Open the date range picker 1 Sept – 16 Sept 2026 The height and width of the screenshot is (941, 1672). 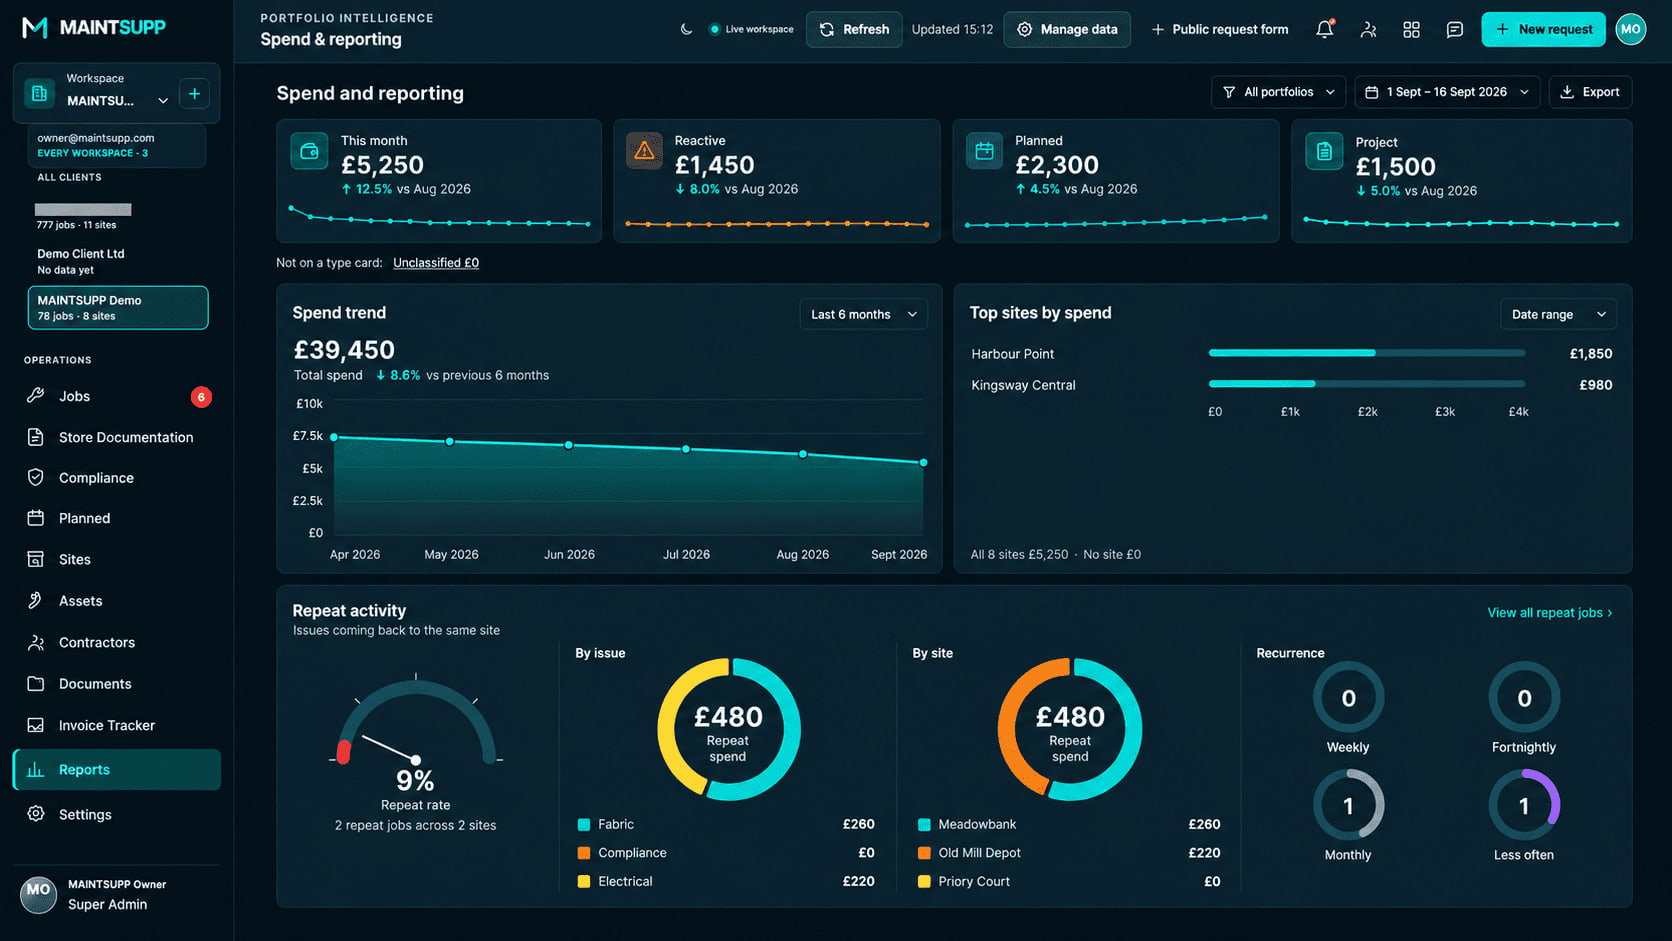click(x=1447, y=92)
